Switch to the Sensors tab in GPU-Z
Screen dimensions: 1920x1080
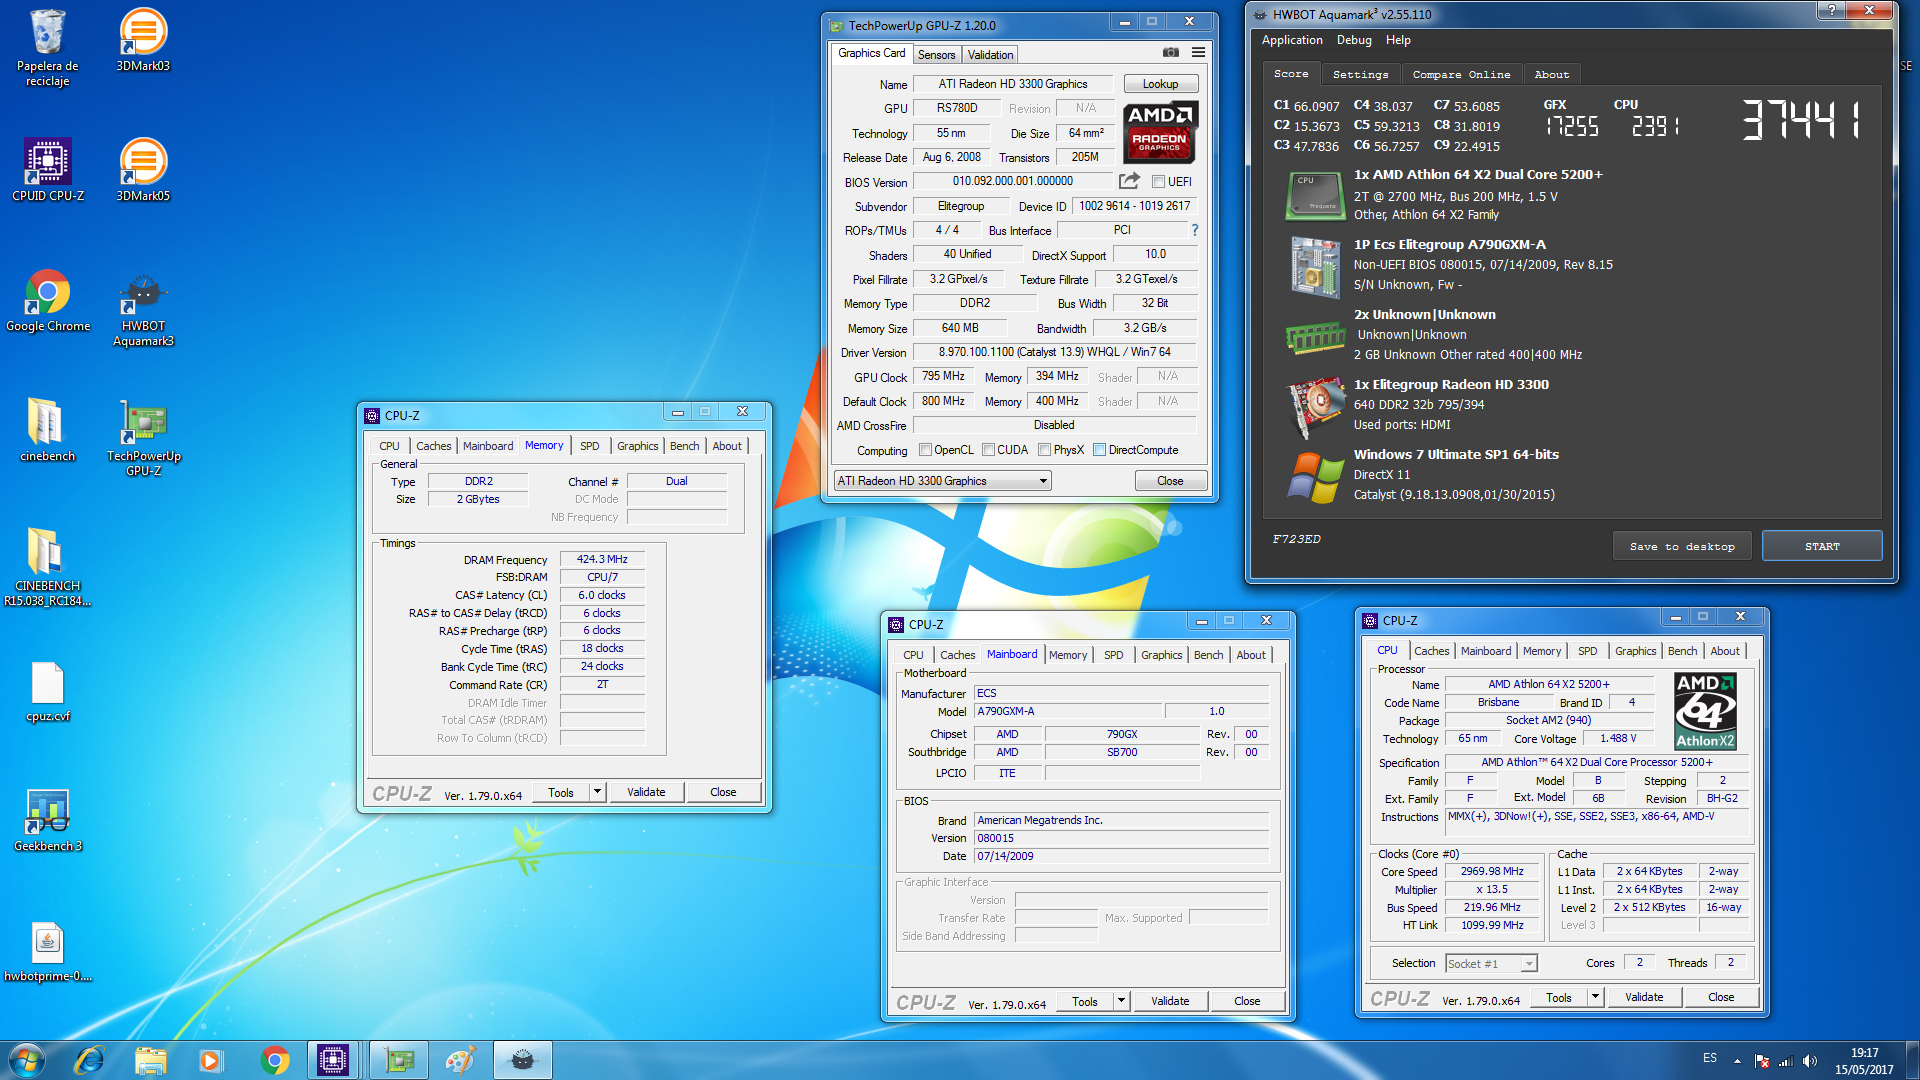click(936, 55)
